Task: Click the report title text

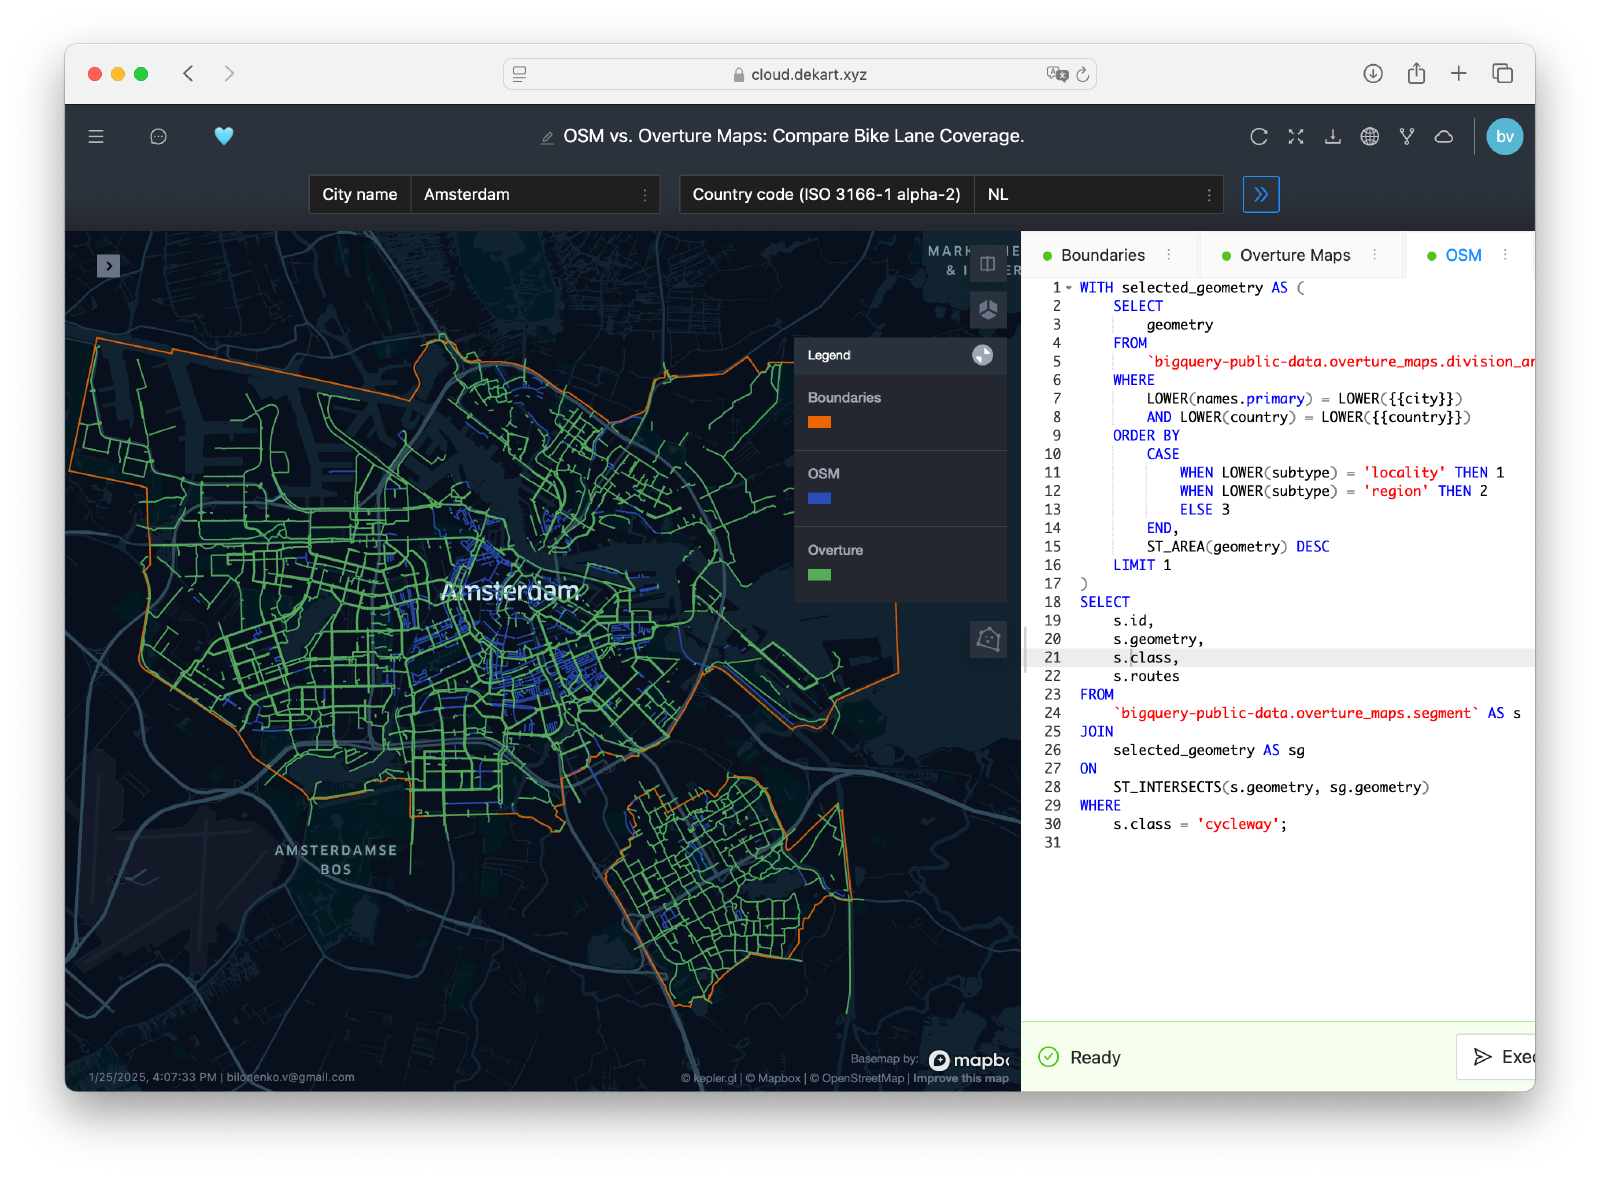Action: pyautogui.click(x=793, y=136)
